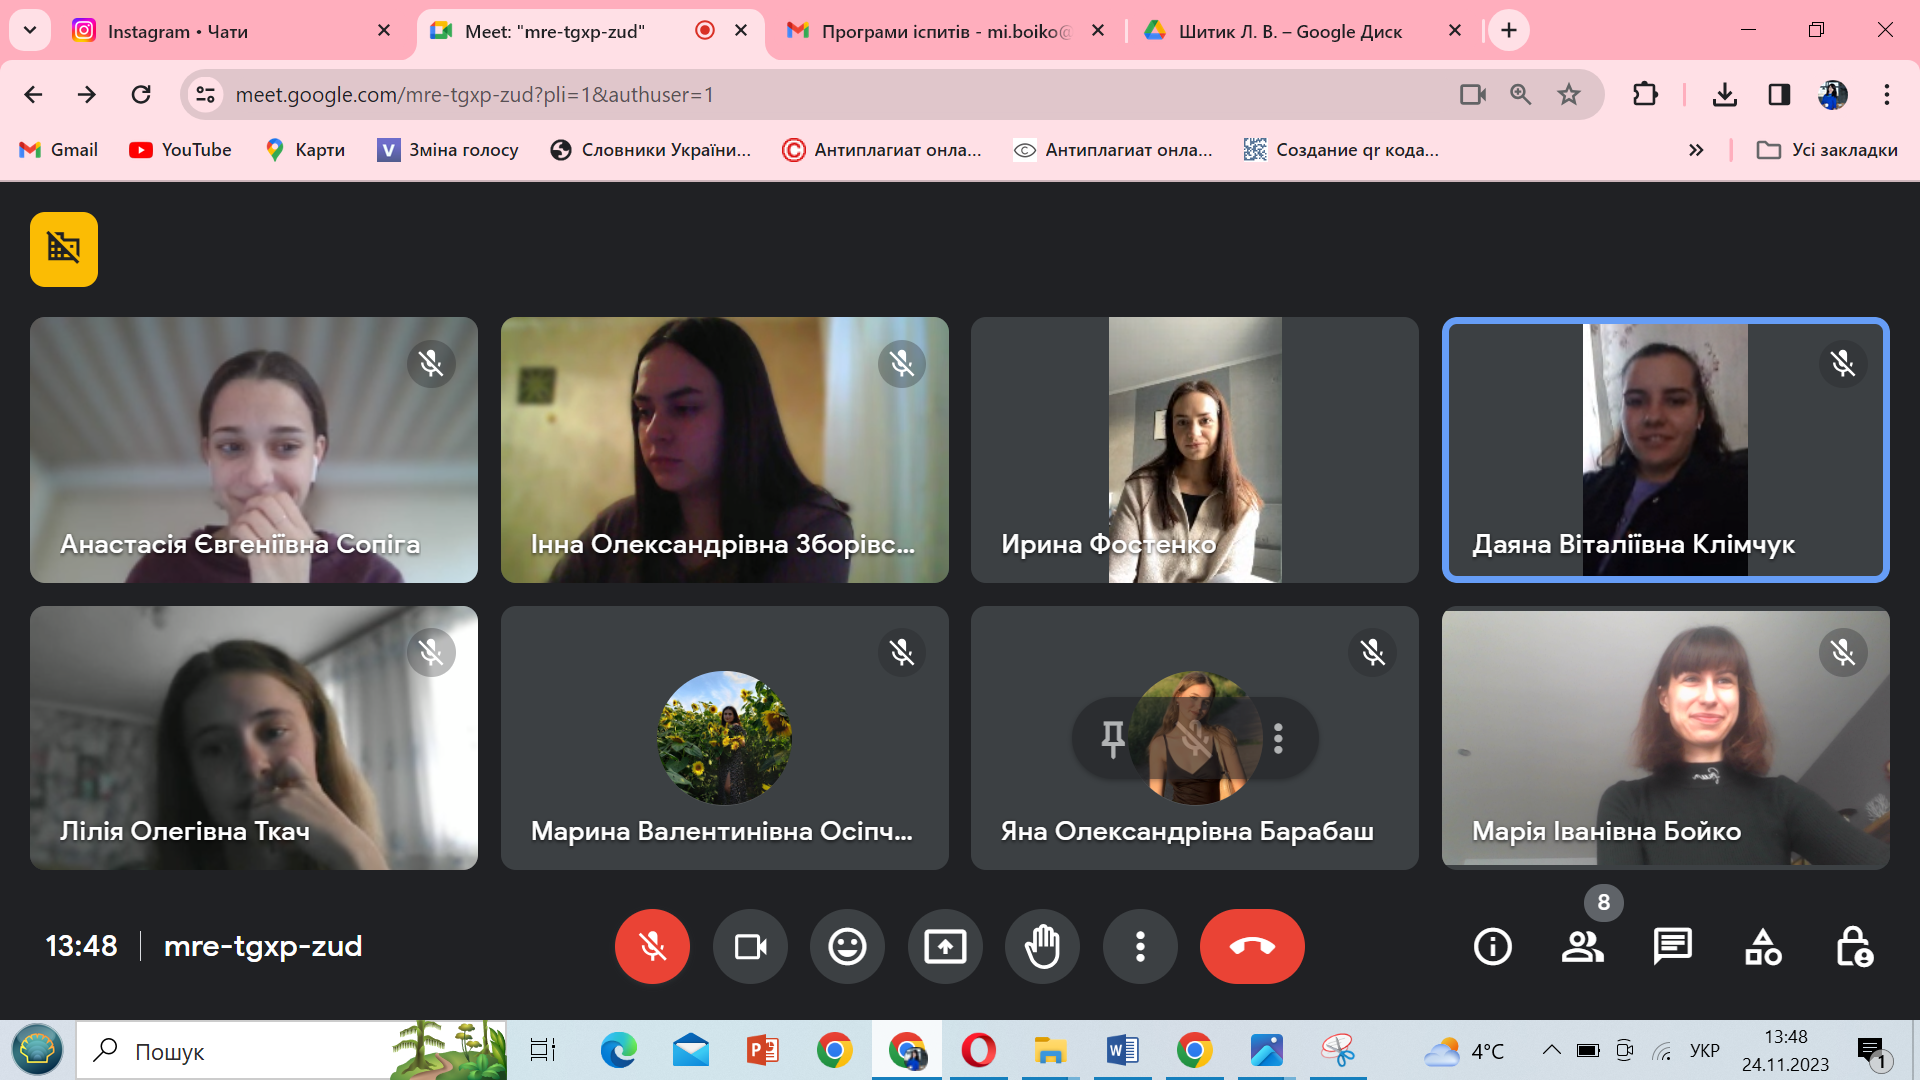This screenshot has height=1080, width=1920.
Task: Leave call with red hang-up button
Action: point(1251,946)
